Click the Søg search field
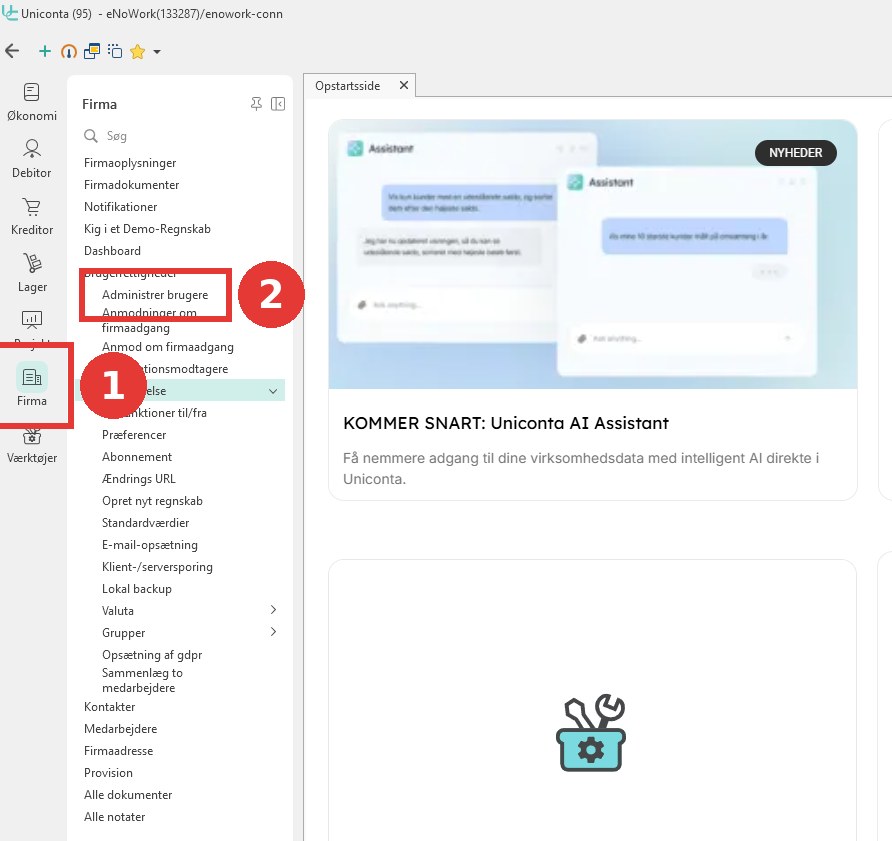This screenshot has height=841, width=892. 183,136
